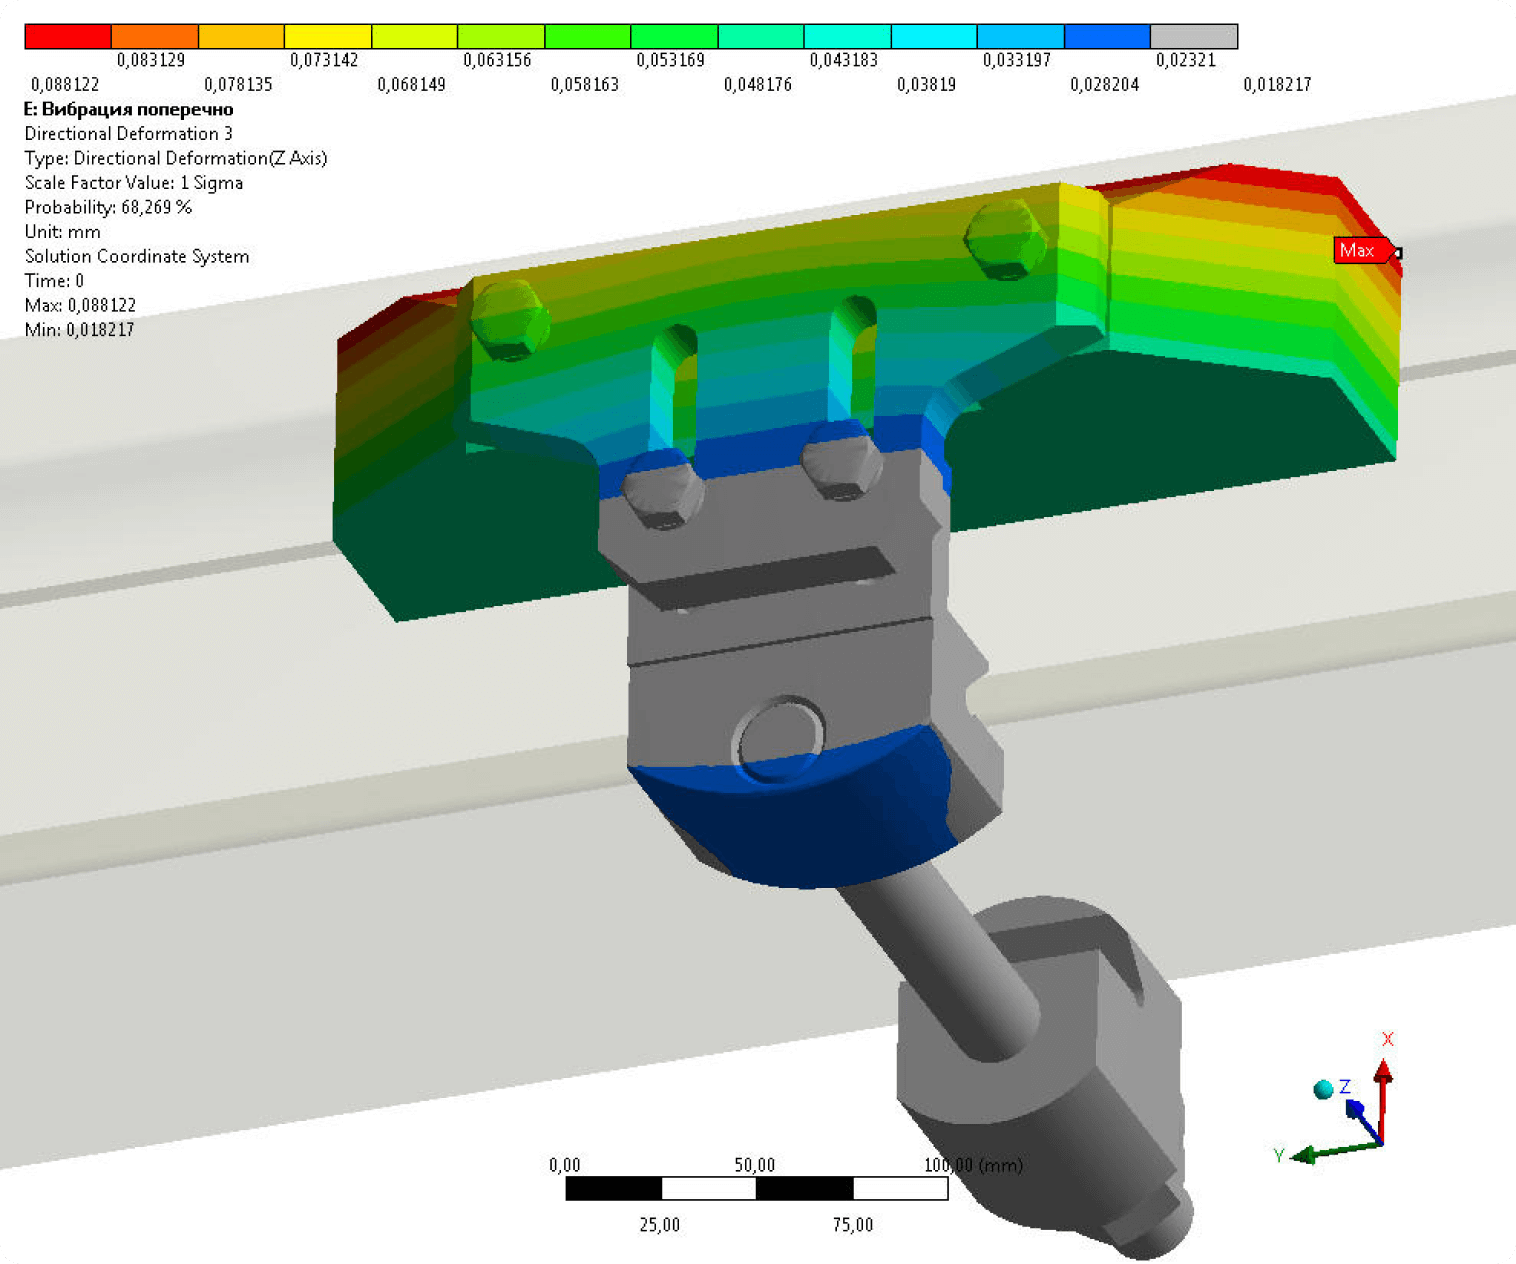Click legend value 0,088122
Viewport: 1516px width, 1264px height.
(x=65, y=85)
